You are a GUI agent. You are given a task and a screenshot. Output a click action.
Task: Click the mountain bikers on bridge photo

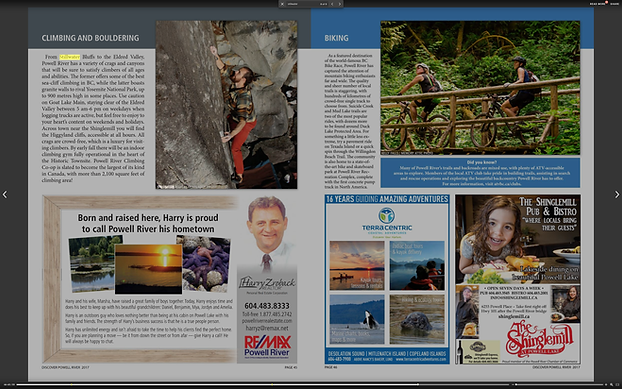tap(480, 88)
